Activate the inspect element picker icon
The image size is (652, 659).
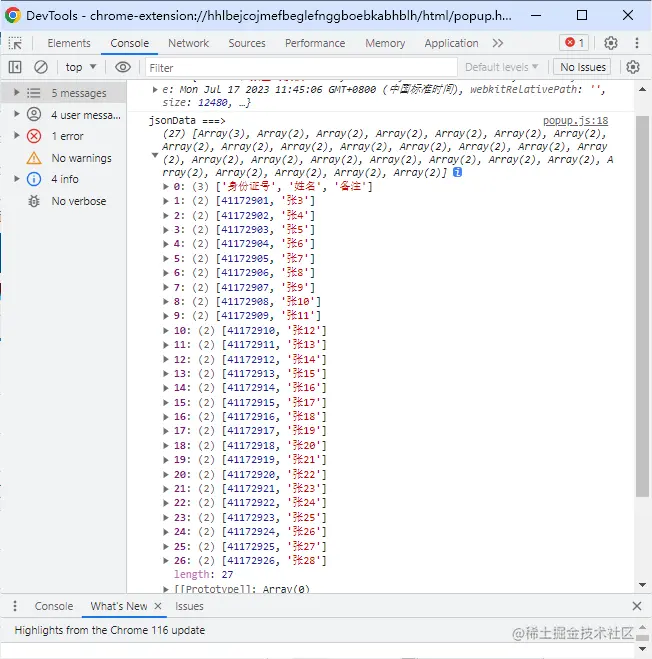pyautogui.click(x=15, y=43)
